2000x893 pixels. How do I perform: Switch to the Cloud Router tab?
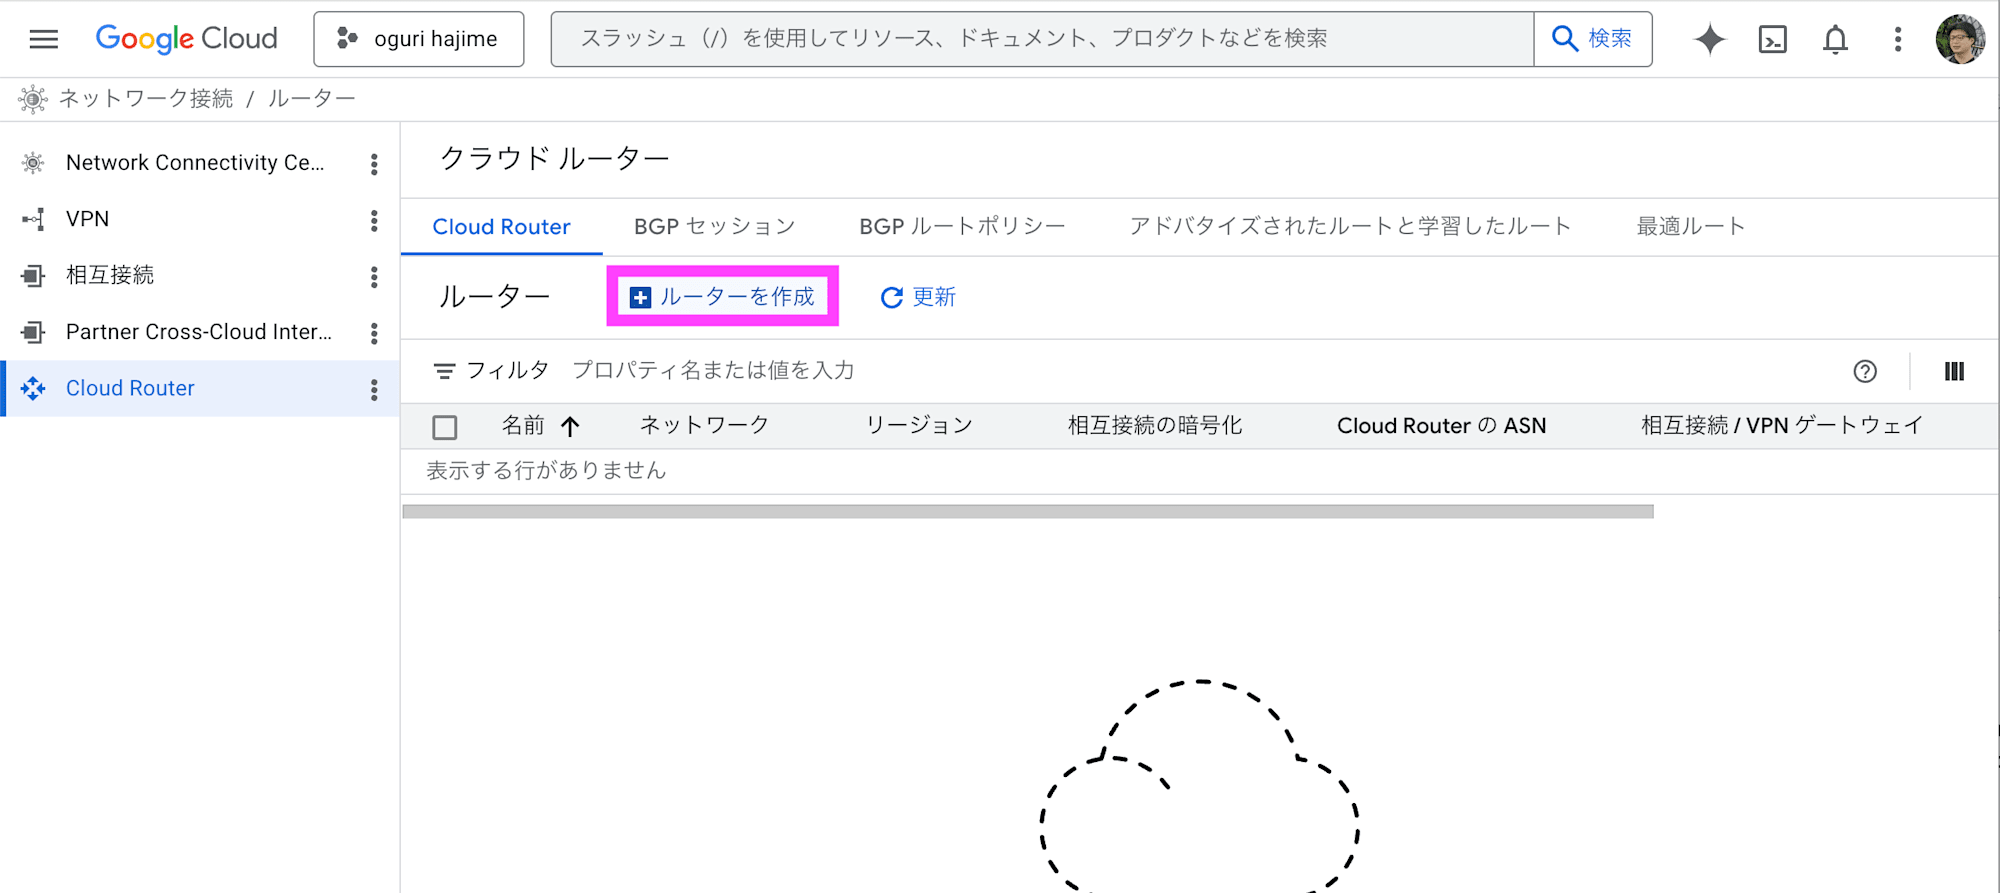tap(501, 227)
